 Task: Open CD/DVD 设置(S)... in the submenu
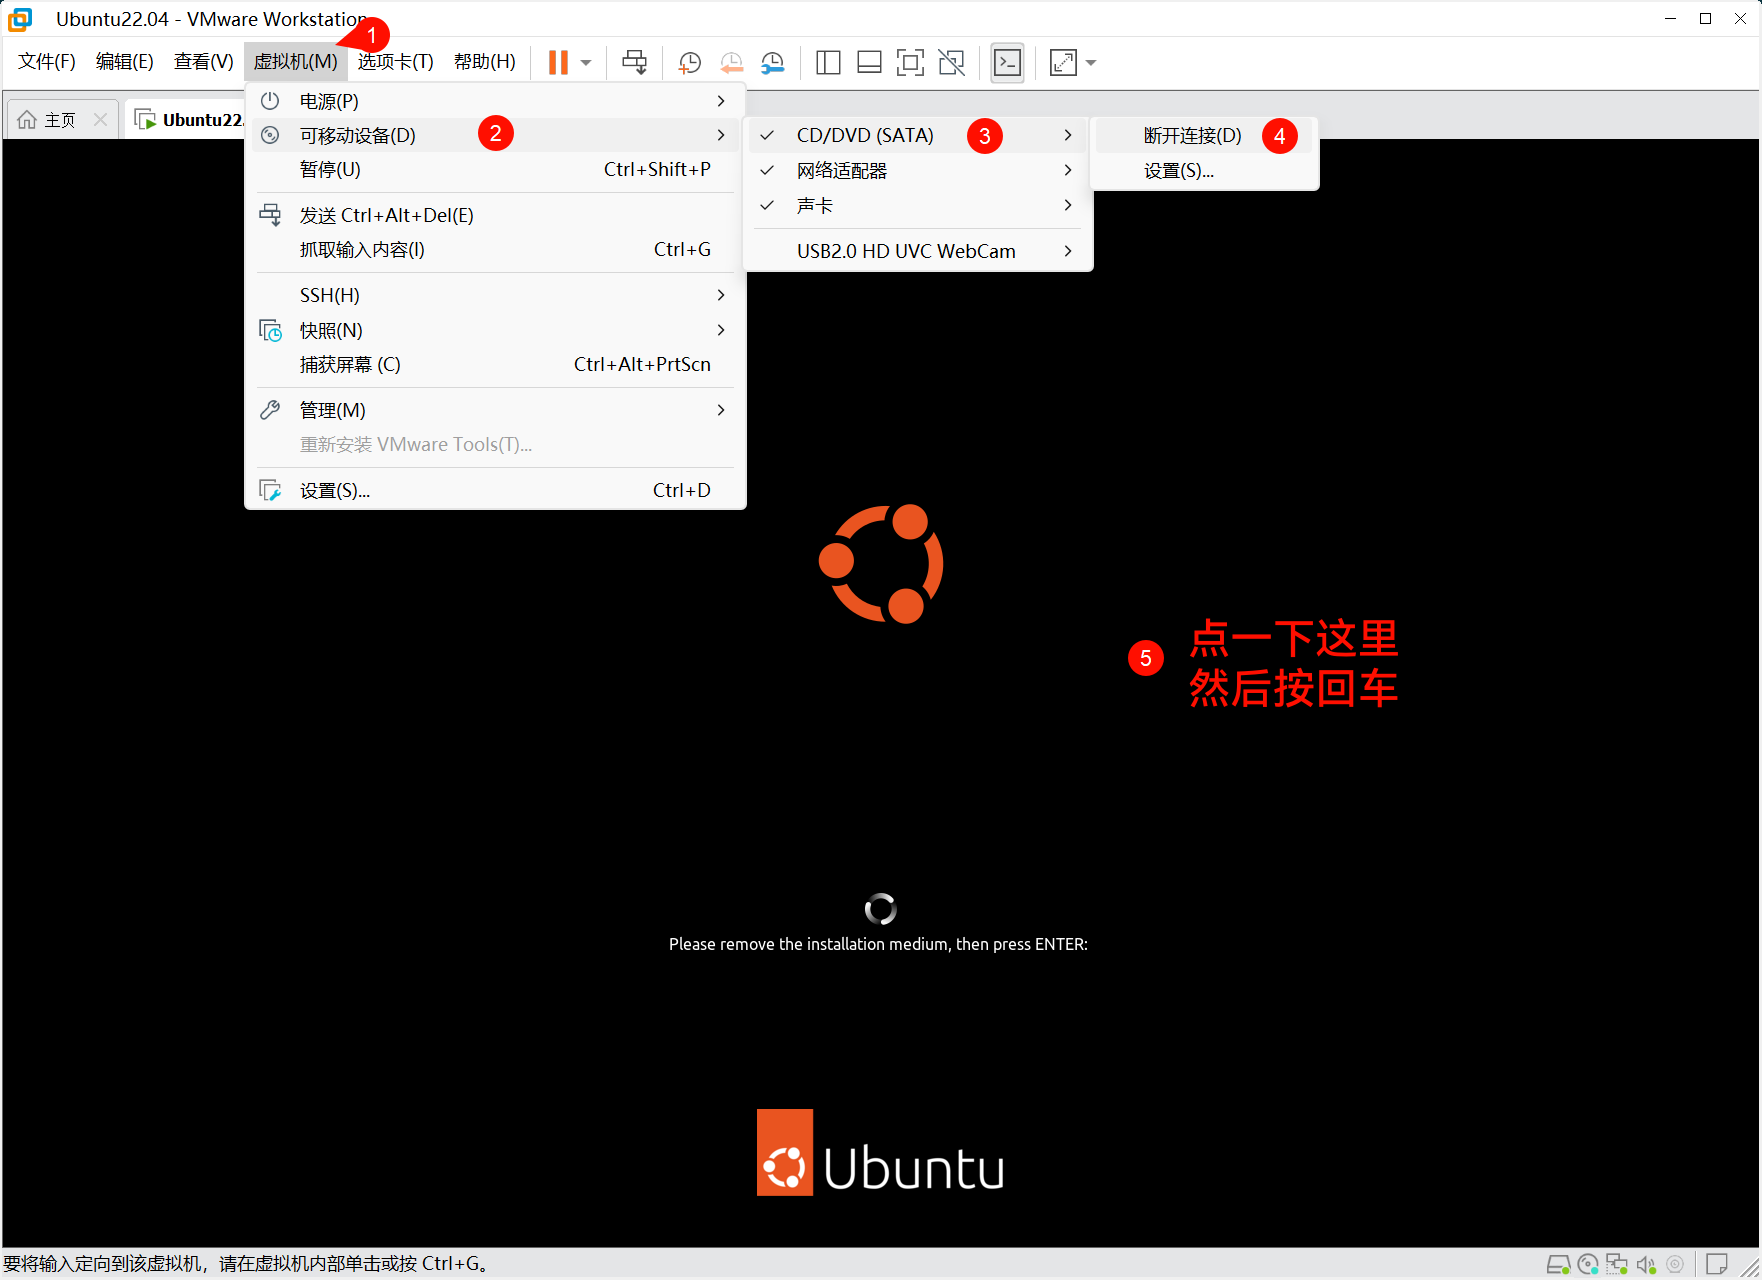[1204, 171]
